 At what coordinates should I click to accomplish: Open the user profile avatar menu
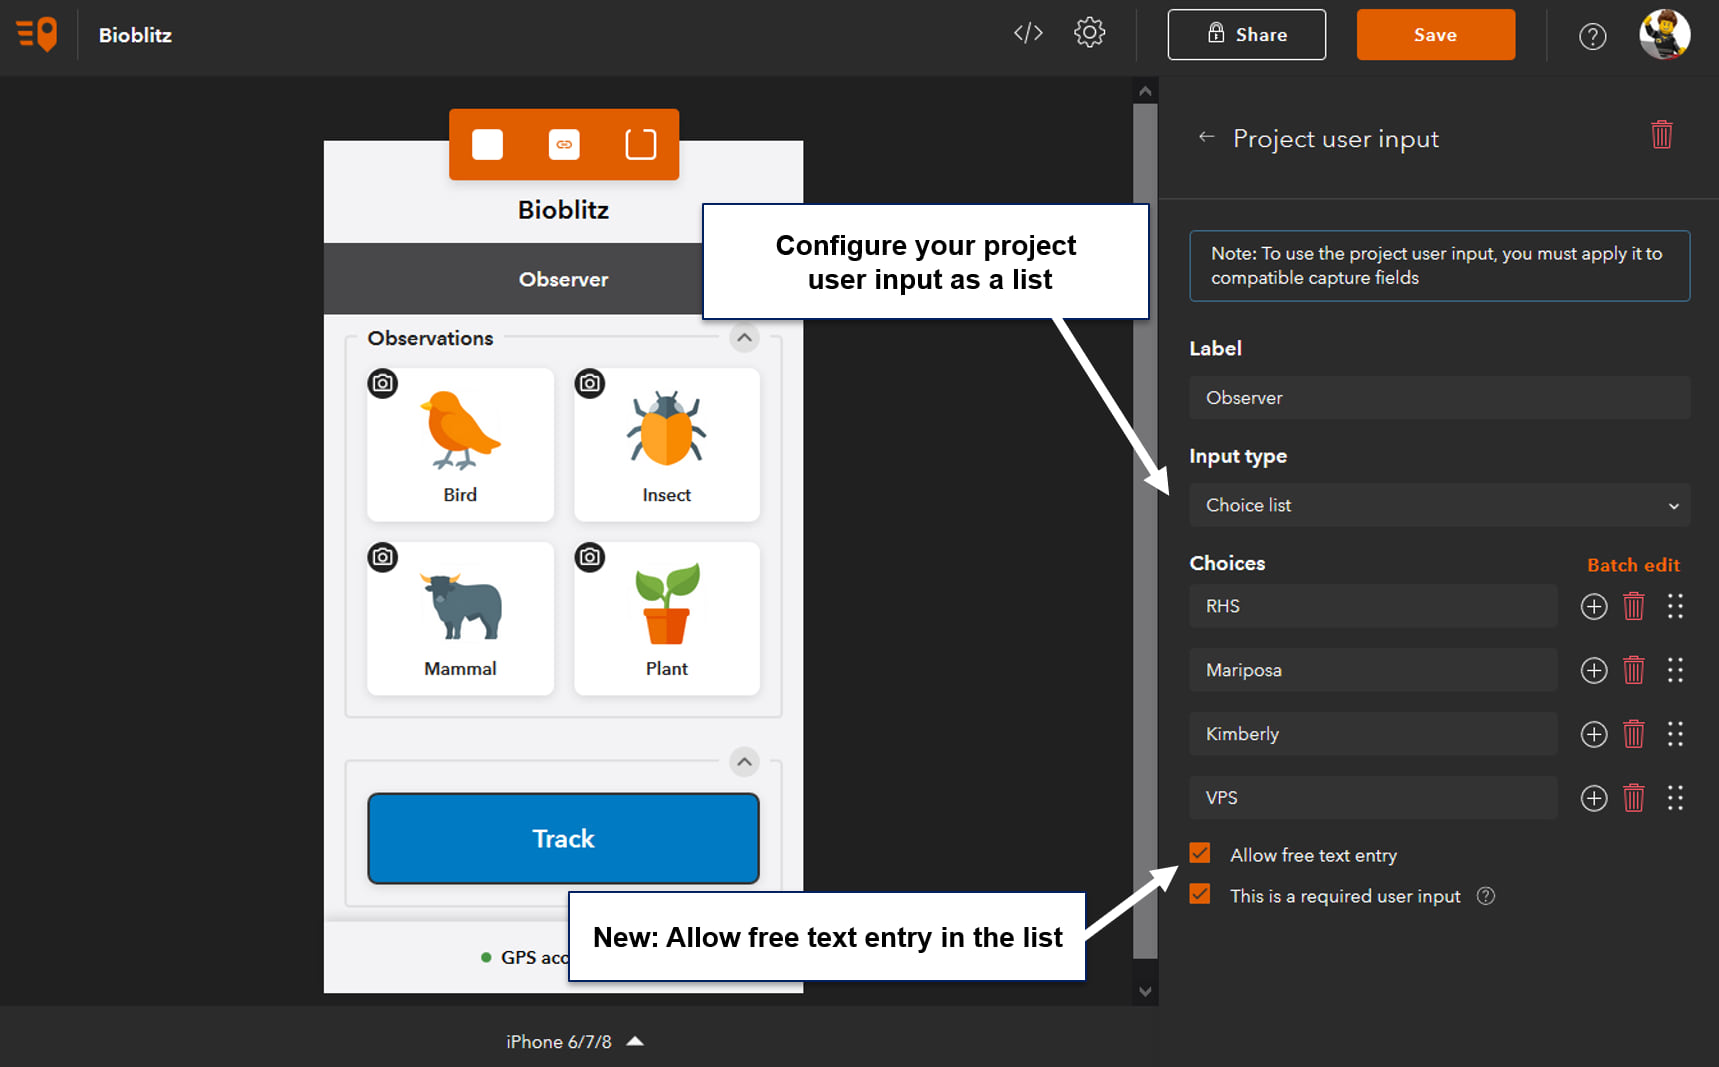click(x=1664, y=33)
